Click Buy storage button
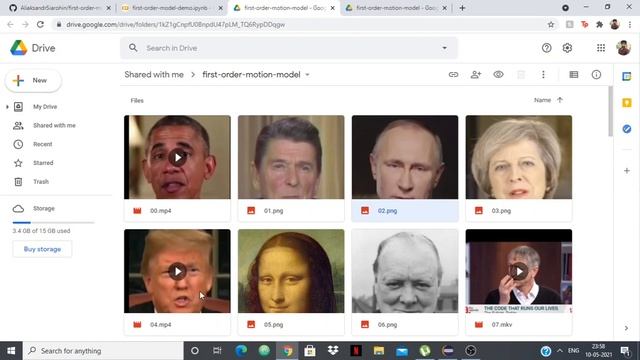 pyautogui.click(x=42, y=249)
